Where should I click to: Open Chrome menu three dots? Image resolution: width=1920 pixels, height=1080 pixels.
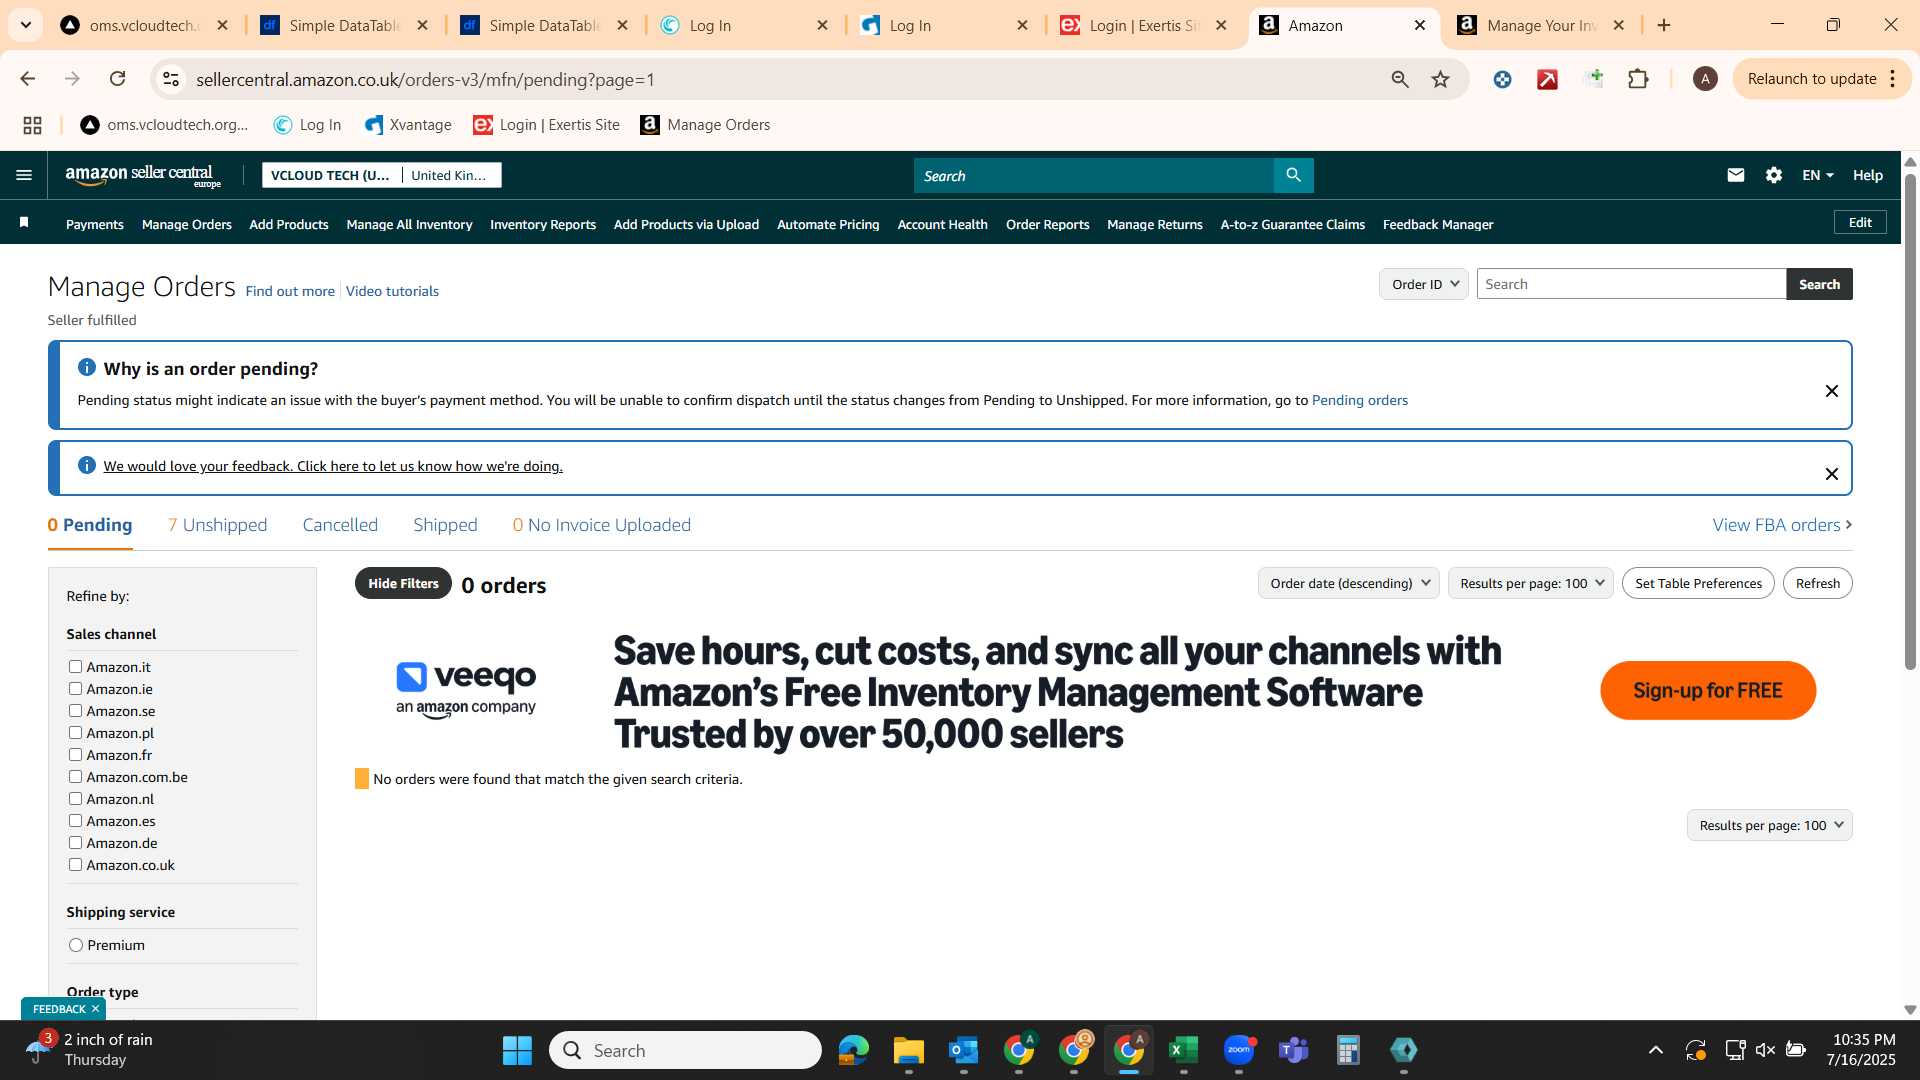coord(1893,79)
